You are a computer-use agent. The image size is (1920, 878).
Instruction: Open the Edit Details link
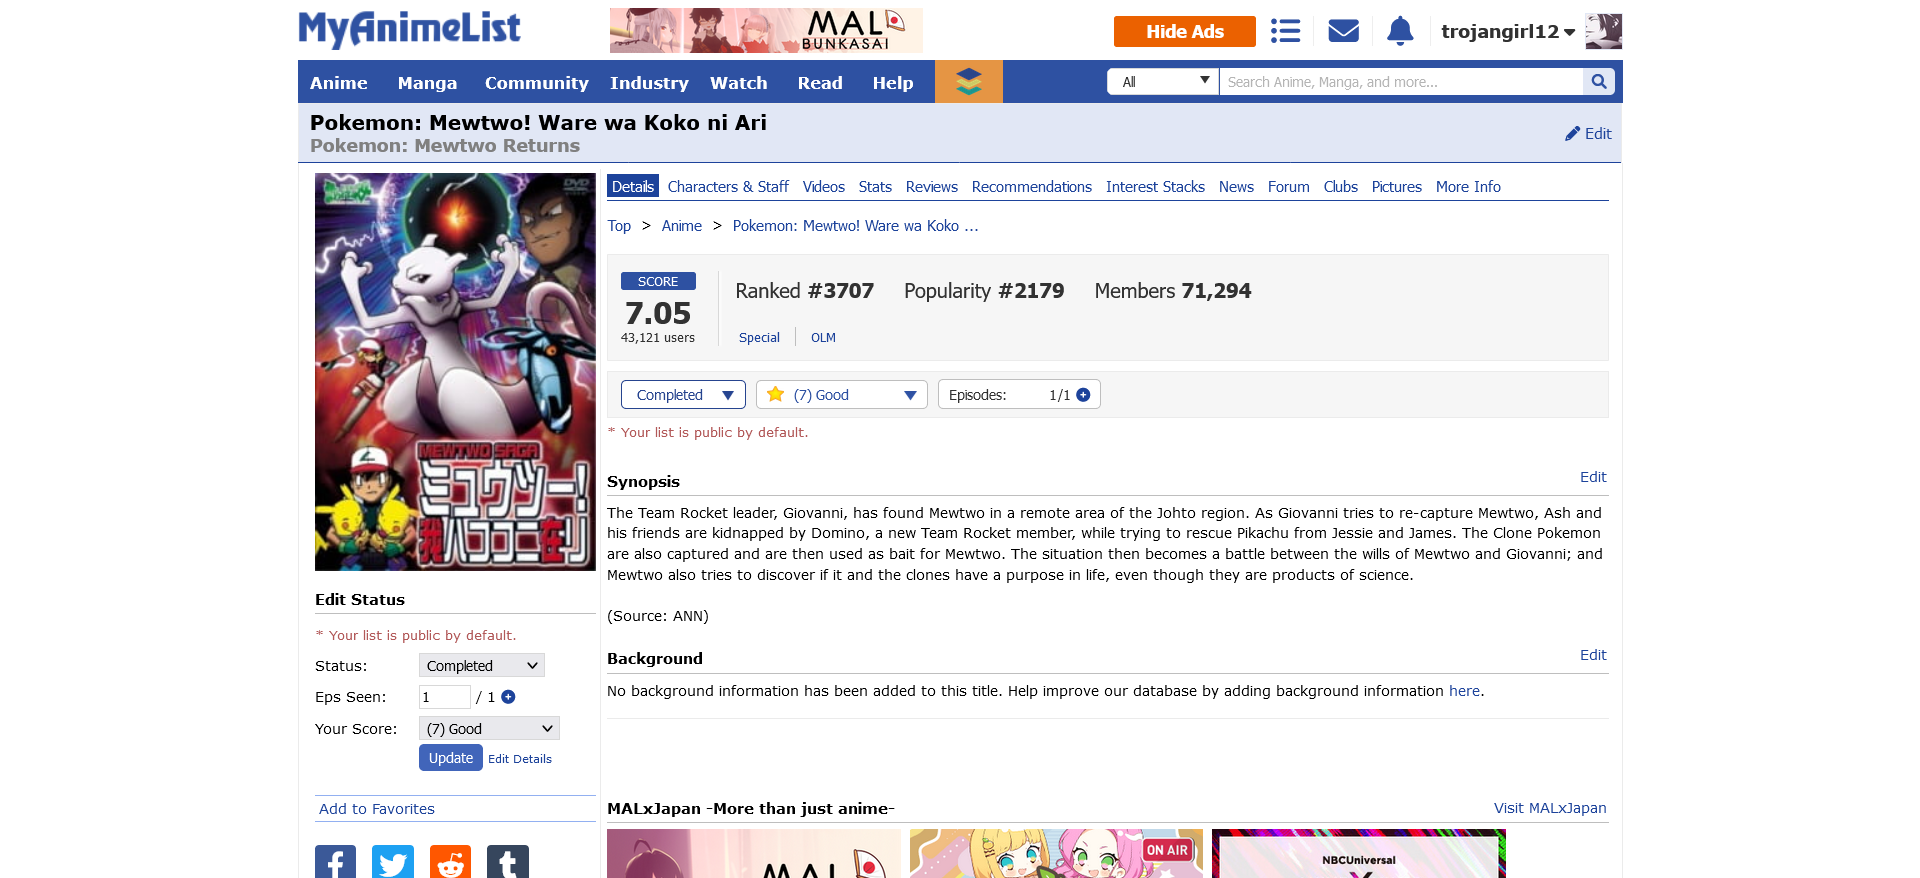(x=520, y=759)
